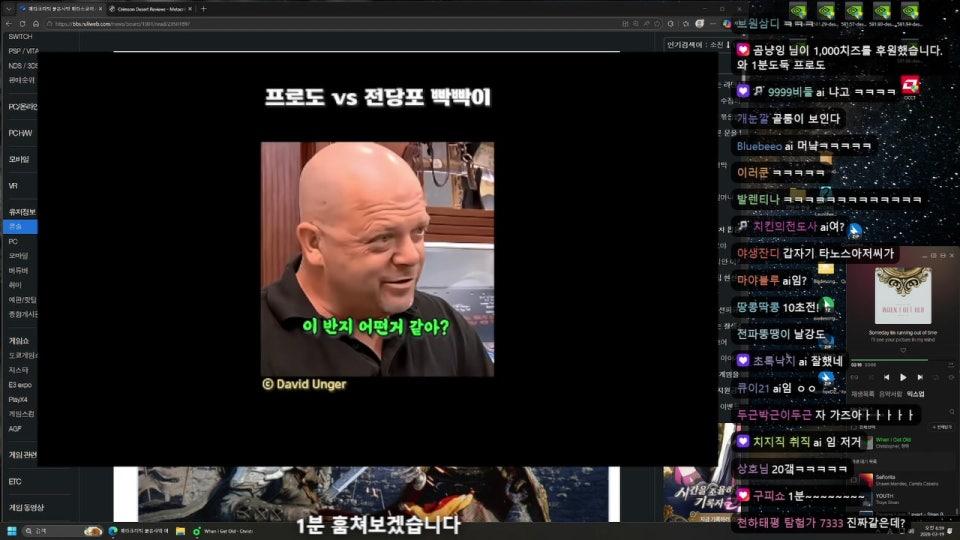Open File Explorer from the taskbar
The height and width of the screenshot is (540, 960).
[180, 530]
